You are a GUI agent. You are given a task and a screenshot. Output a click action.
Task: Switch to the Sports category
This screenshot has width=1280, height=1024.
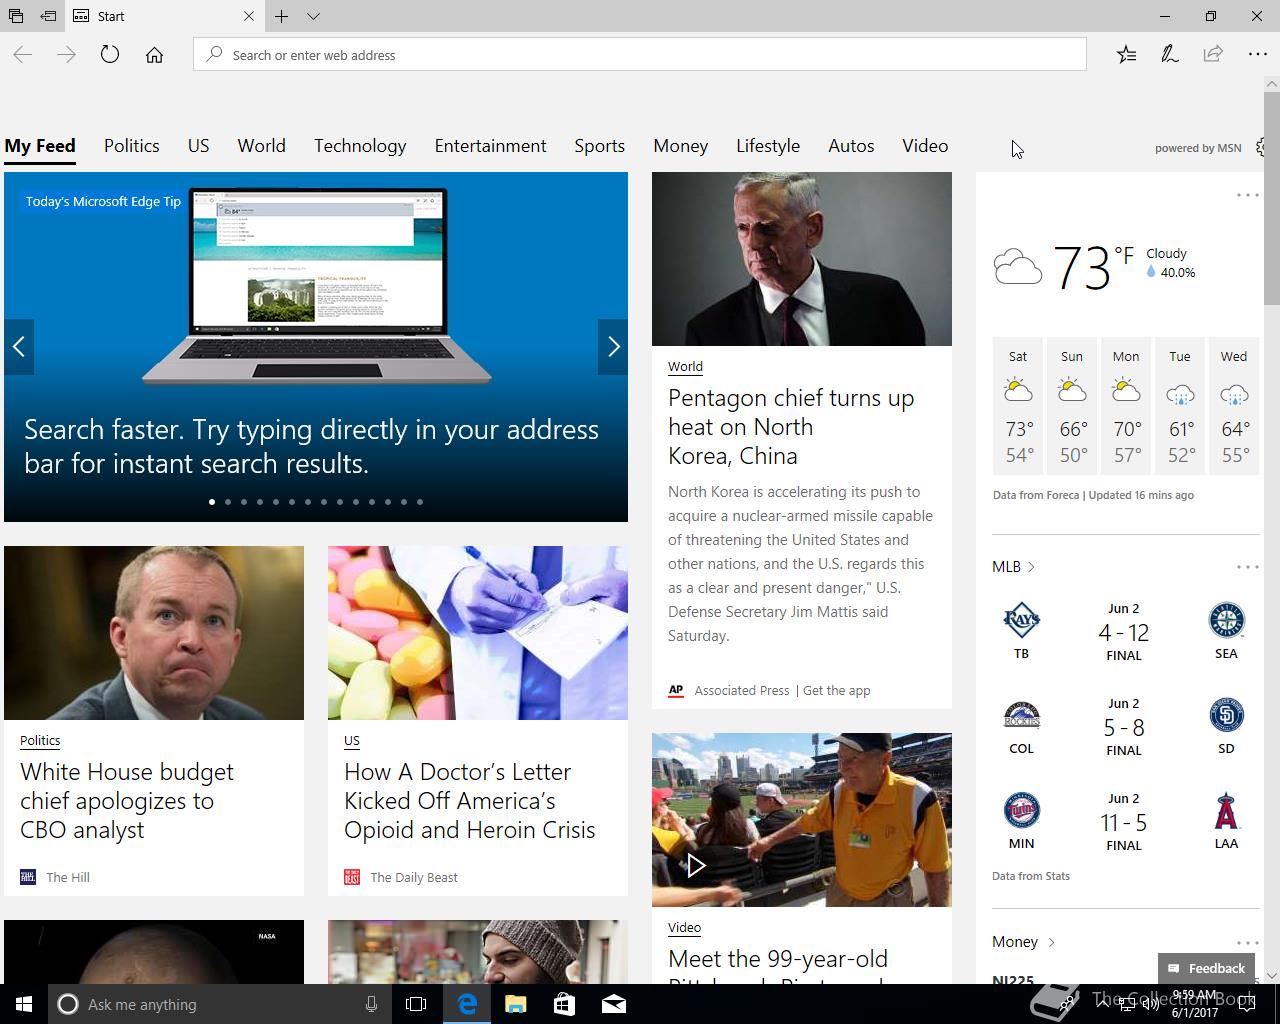click(600, 146)
